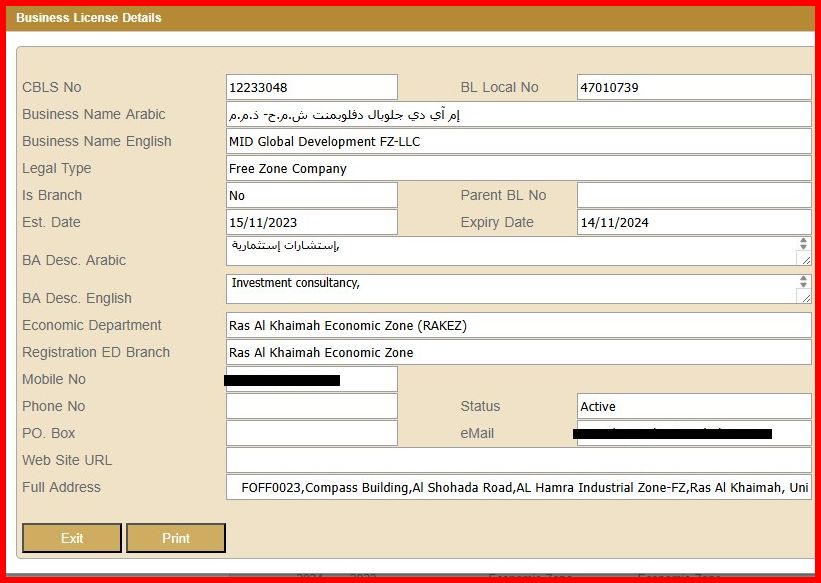Click the Business License Details title
Image resolution: width=821 pixels, height=583 pixels.
(x=88, y=18)
